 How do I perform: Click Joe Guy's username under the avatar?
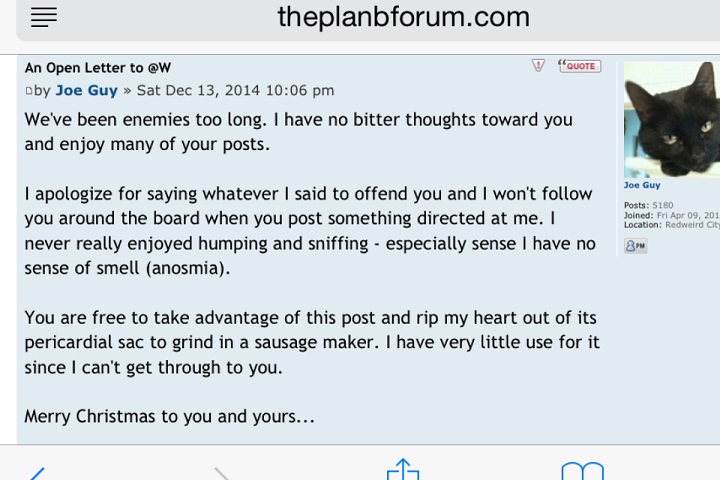[x=641, y=185]
